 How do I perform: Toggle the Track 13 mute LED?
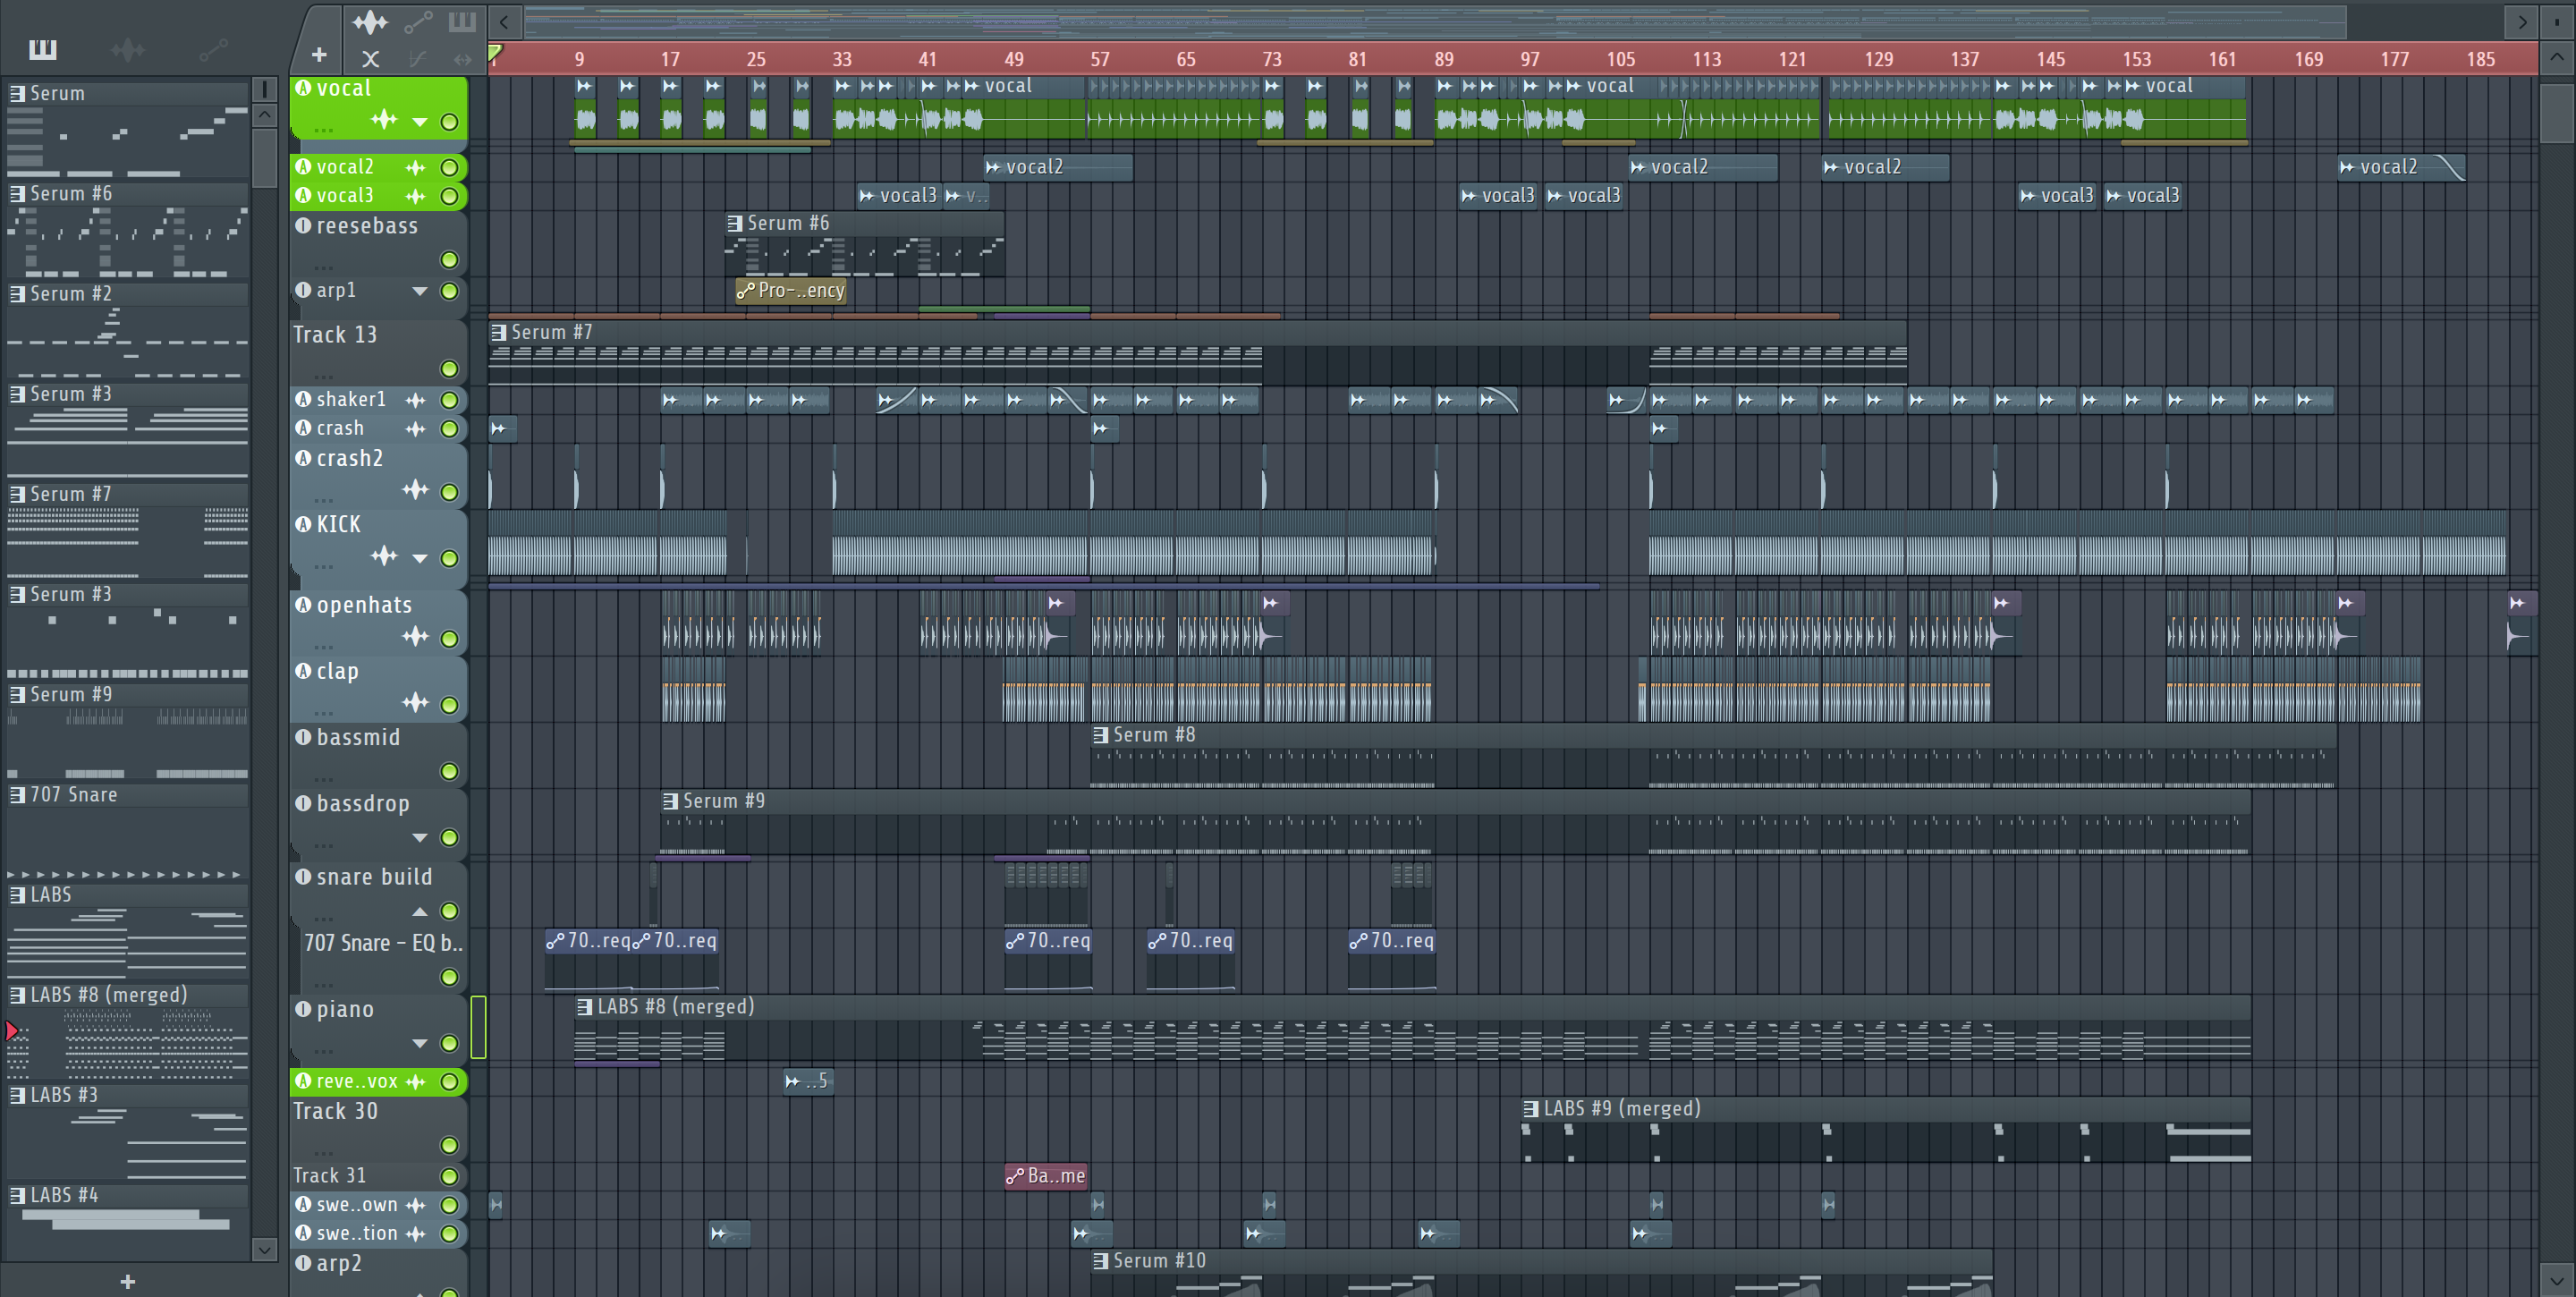pyautogui.click(x=449, y=369)
